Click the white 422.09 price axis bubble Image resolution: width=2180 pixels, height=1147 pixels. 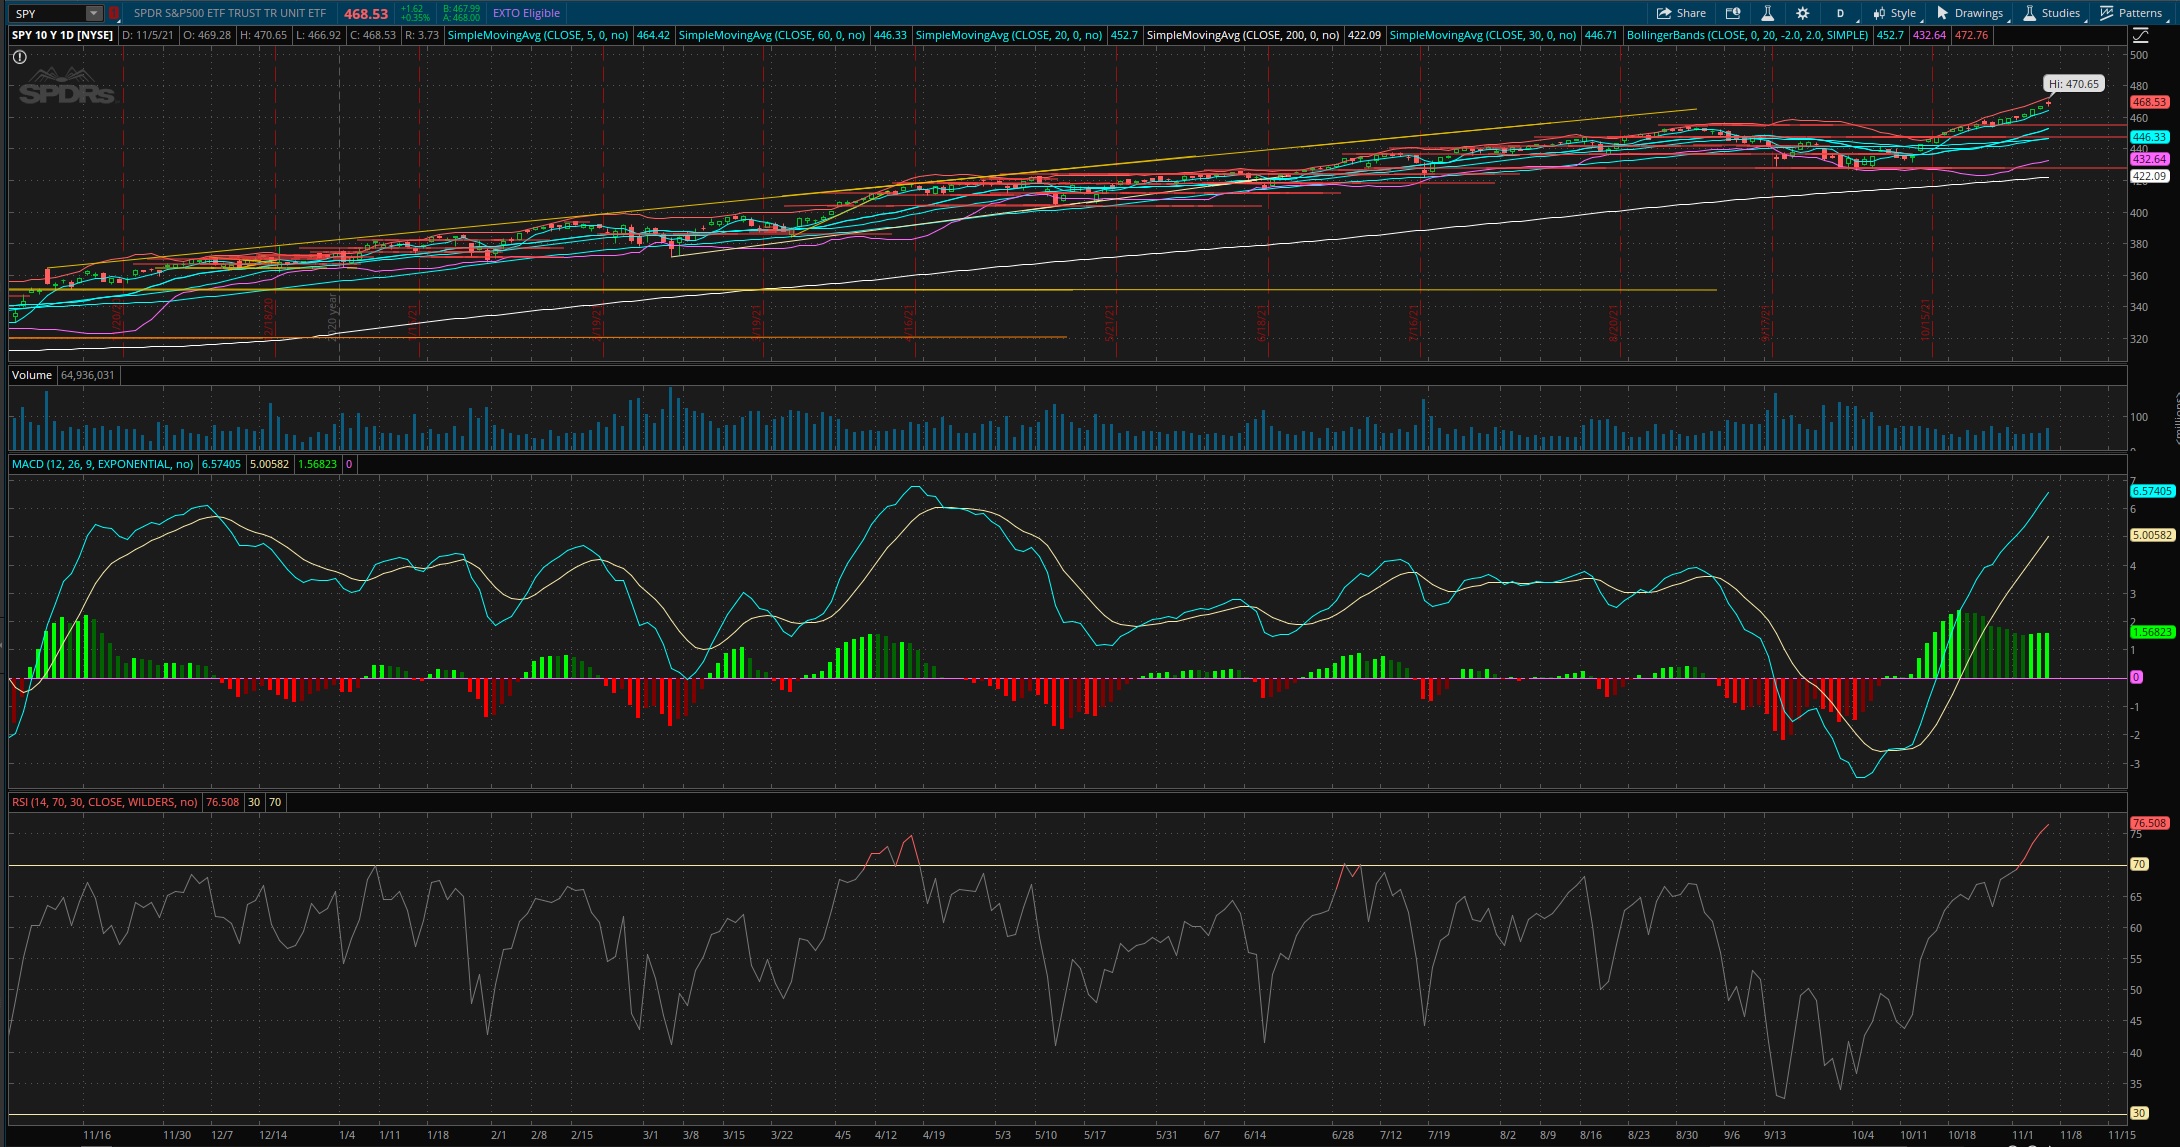click(2149, 176)
